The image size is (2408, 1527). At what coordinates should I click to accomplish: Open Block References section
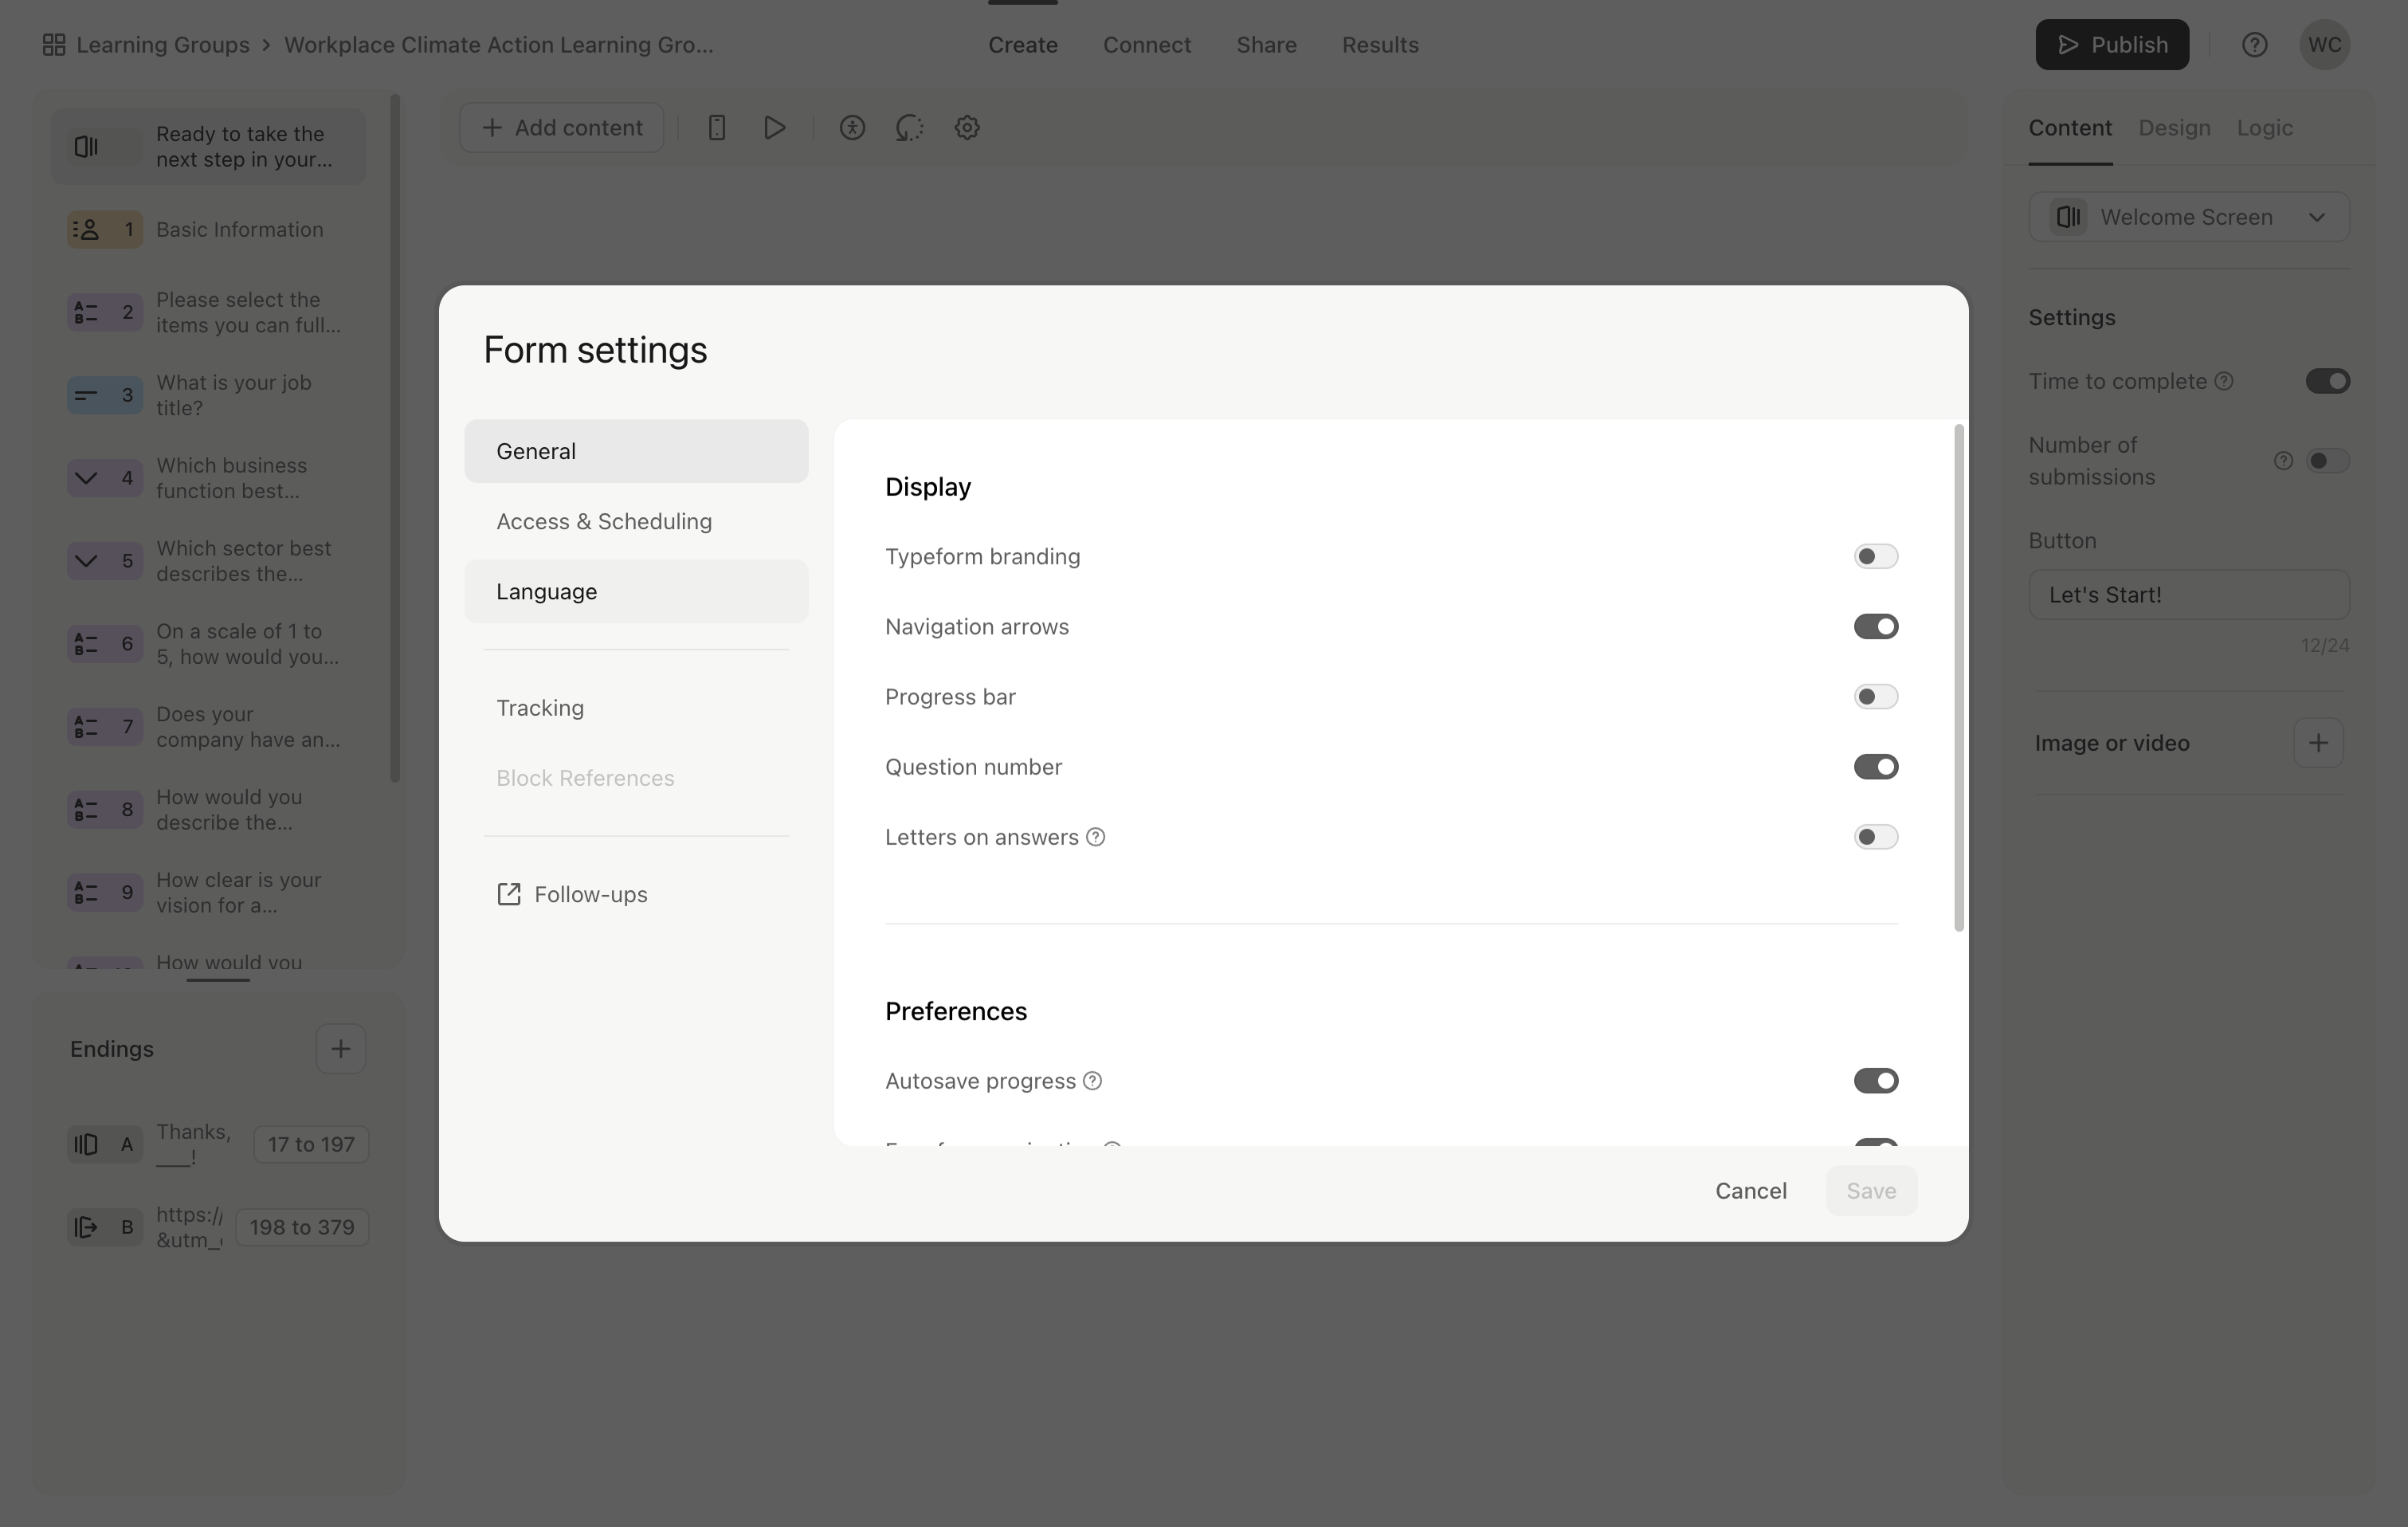[636, 778]
